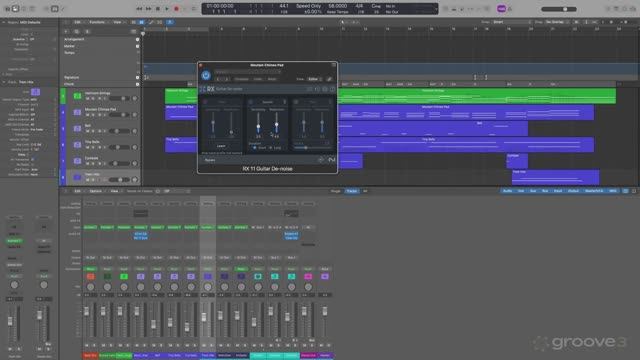640x360 pixels.
Task: Click the plus button to add a new track
Action: [66, 31]
